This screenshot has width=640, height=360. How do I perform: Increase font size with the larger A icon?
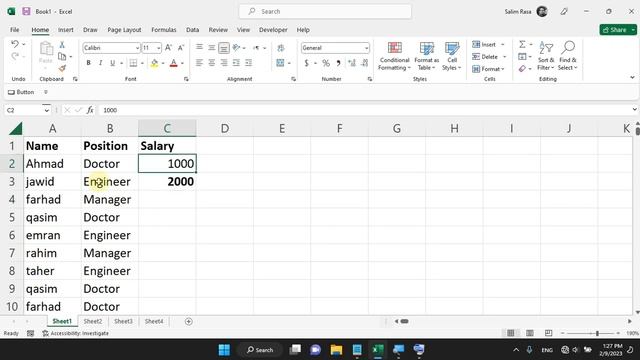point(168,48)
